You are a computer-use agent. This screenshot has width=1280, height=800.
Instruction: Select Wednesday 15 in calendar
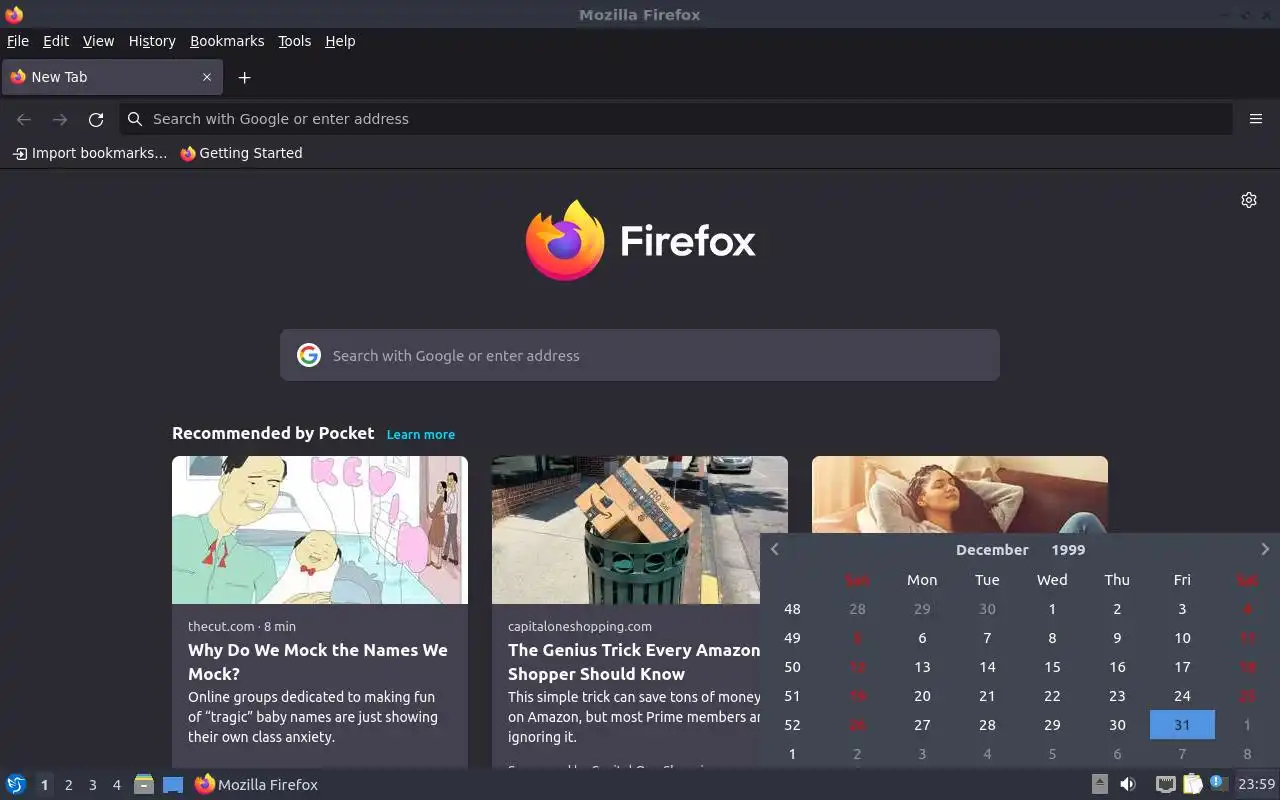[x=1052, y=667]
